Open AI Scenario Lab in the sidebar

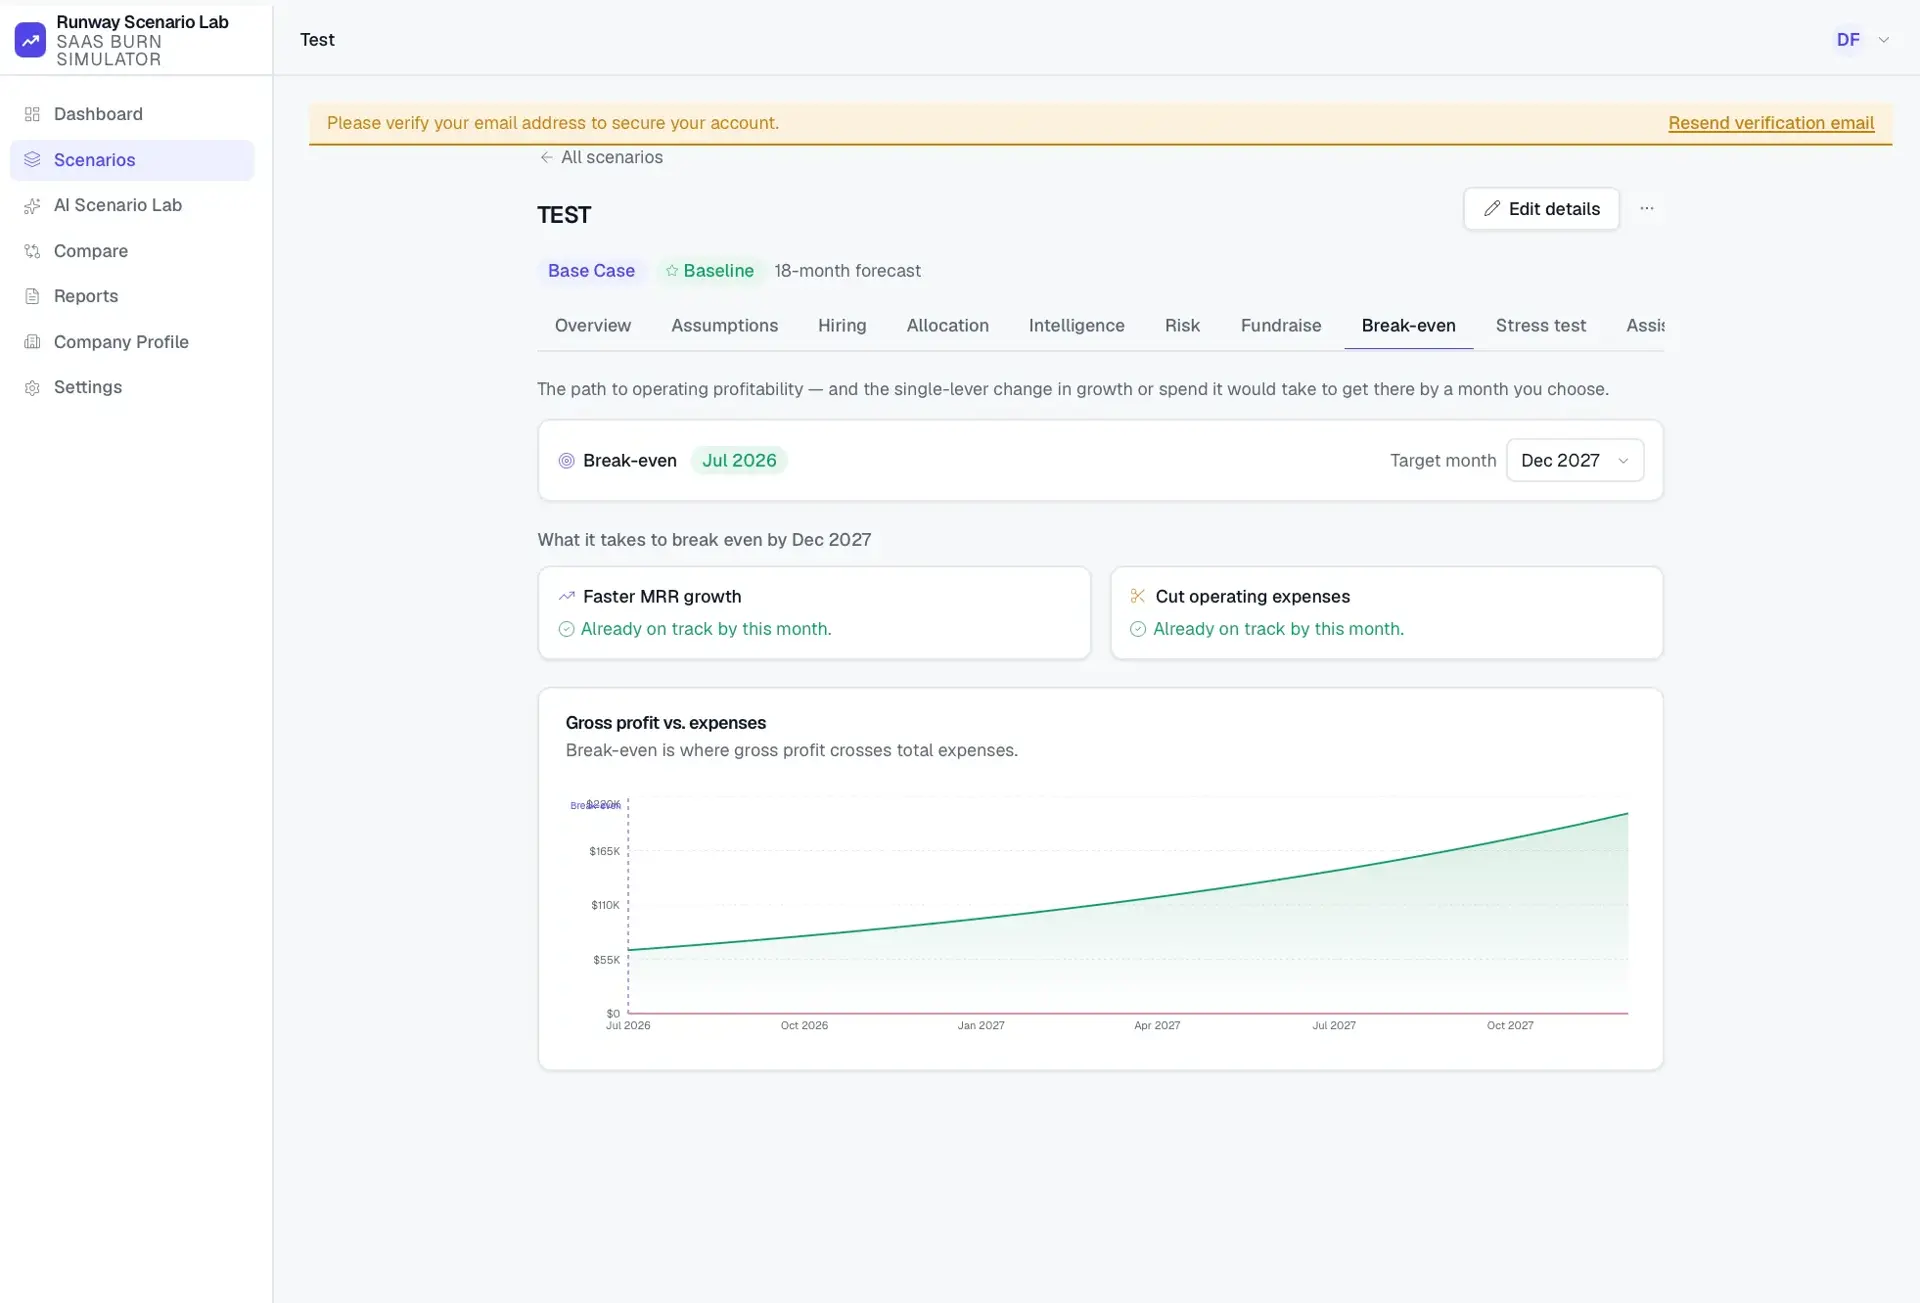pyautogui.click(x=132, y=205)
